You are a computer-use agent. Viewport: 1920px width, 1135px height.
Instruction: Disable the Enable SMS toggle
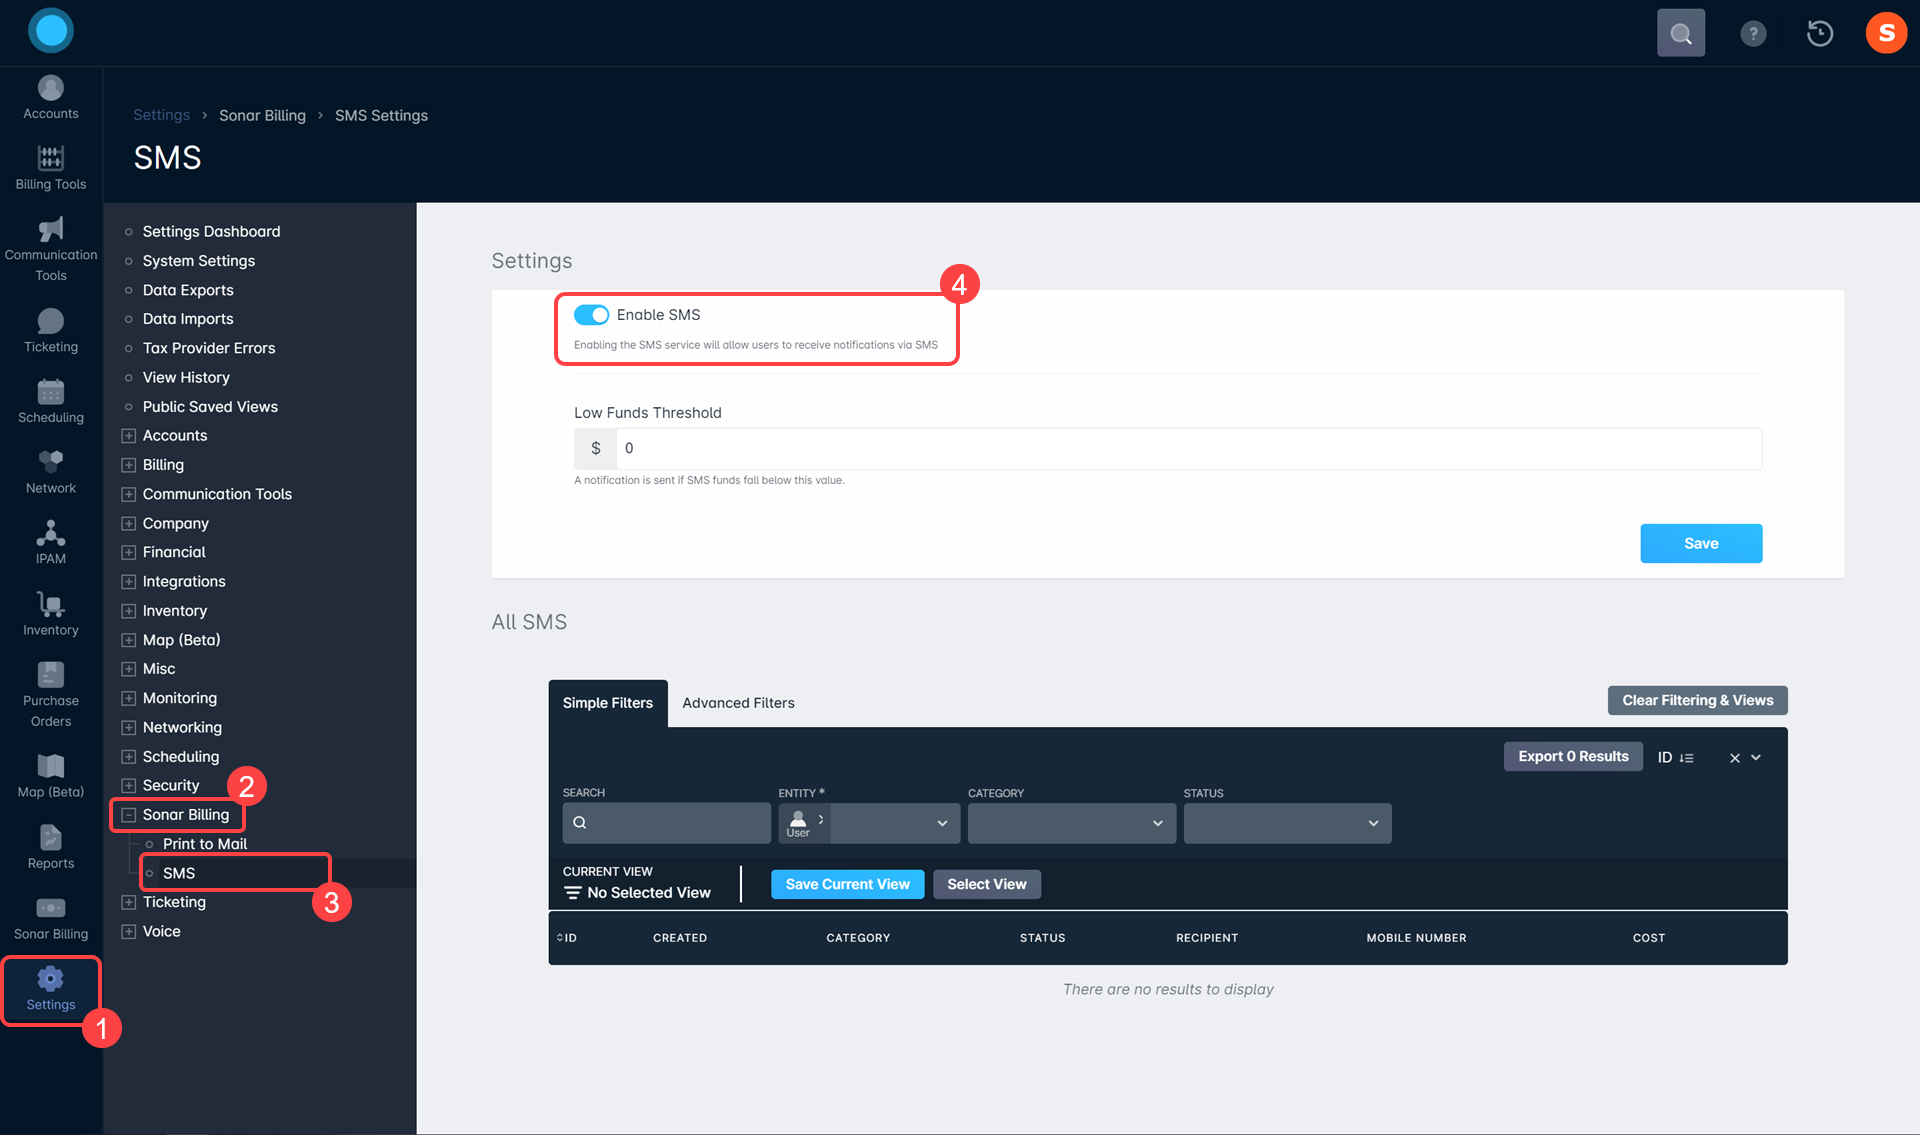(592, 314)
